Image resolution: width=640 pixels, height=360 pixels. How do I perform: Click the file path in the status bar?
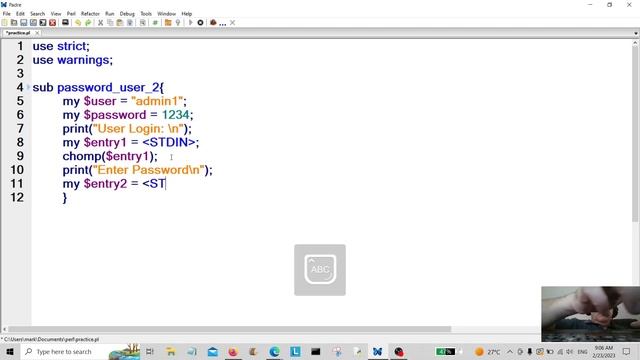51,339
